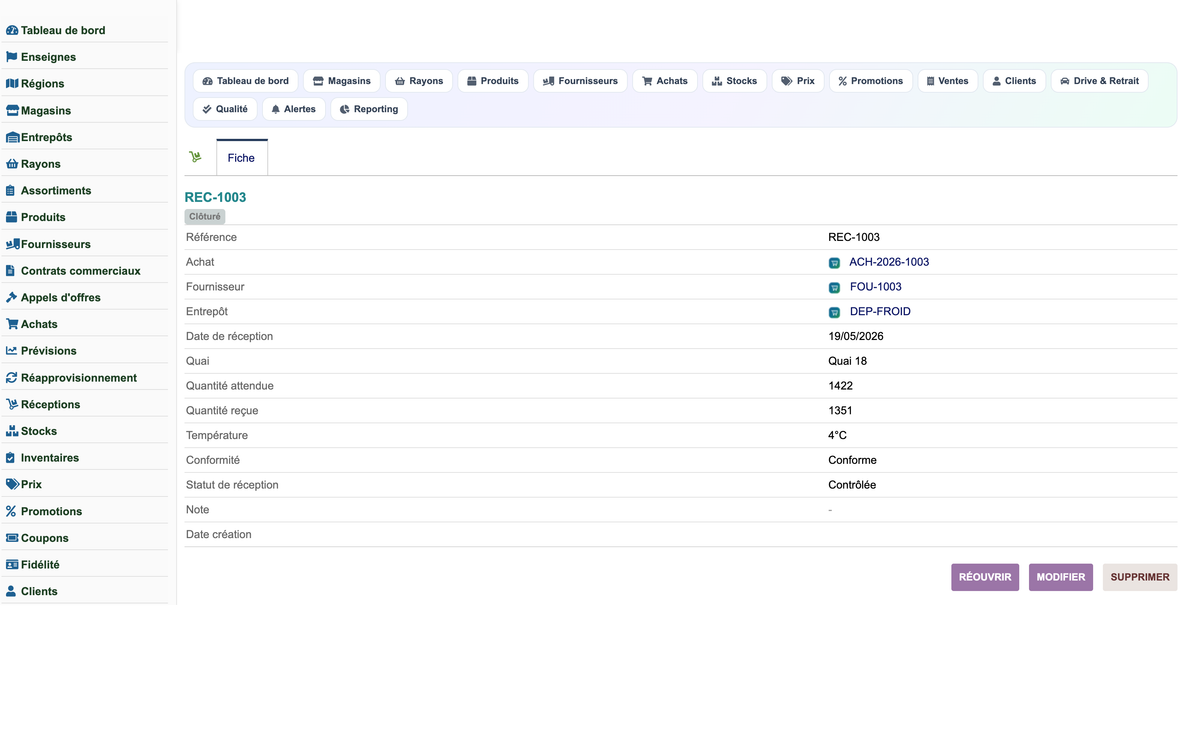Click the Contrôlée reception status value
The width and height of the screenshot is (1200, 743).
point(852,485)
